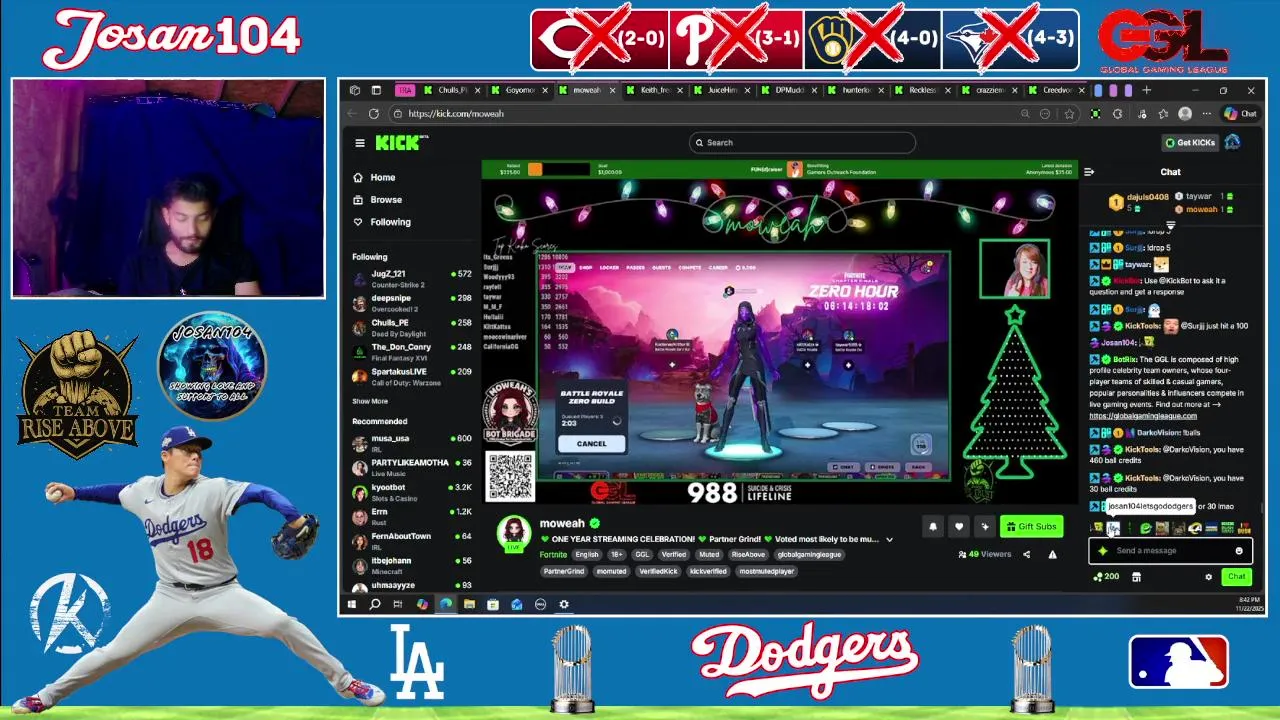Image resolution: width=1280 pixels, height=720 pixels.
Task: Expand Show More in Following list
Action: coord(370,401)
